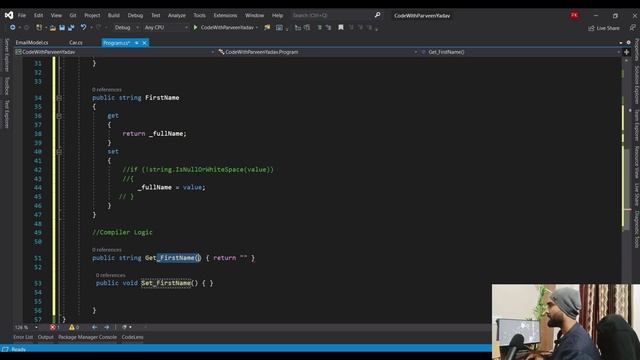Click the feedback icon beside Live Share
The image size is (640, 360).
(632, 28)
